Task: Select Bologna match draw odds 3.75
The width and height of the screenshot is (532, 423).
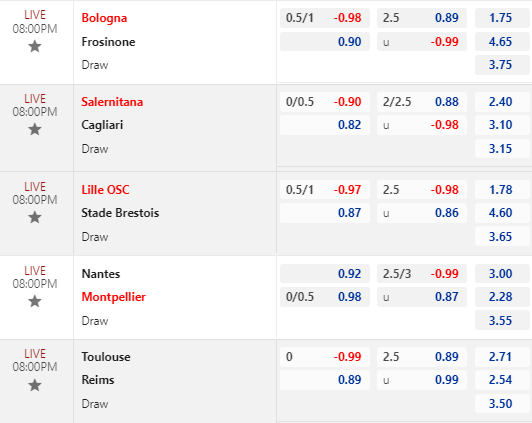Action: (x=502, y=65)
